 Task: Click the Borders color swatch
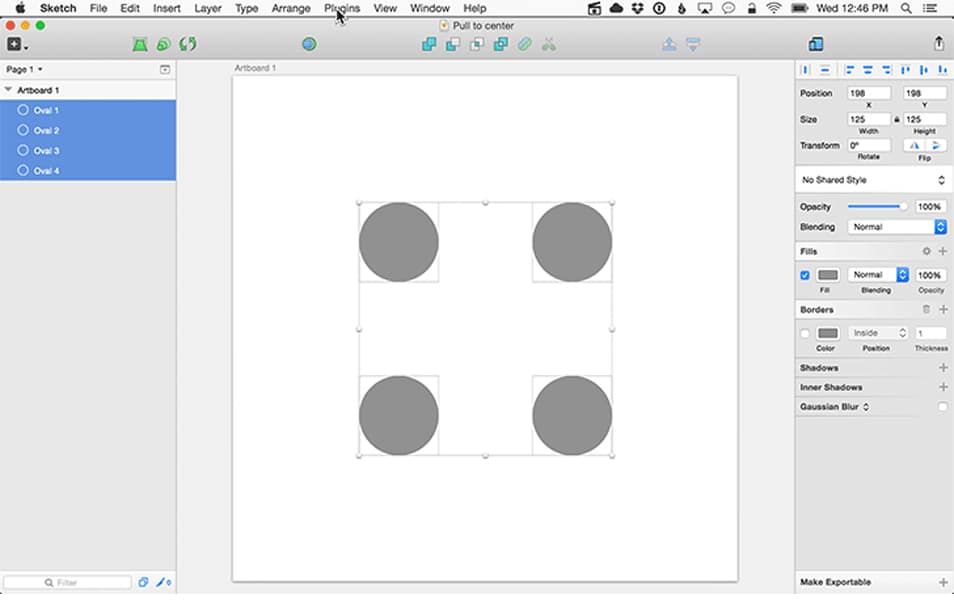[x=827, y=333]
